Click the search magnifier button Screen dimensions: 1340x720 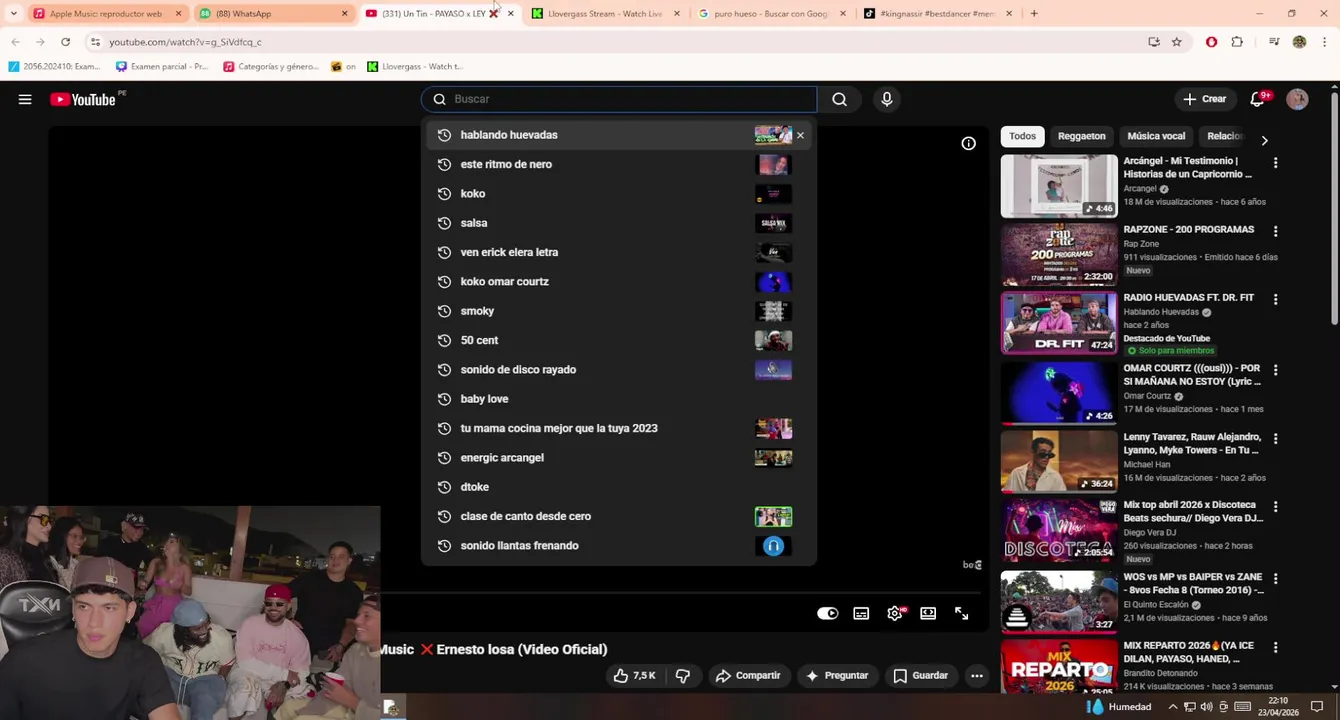pos(839,99)
